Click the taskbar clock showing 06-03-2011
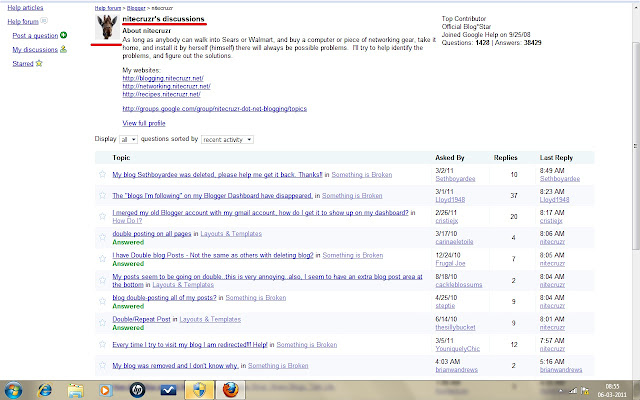640x400 pixels. coord(612,391)
